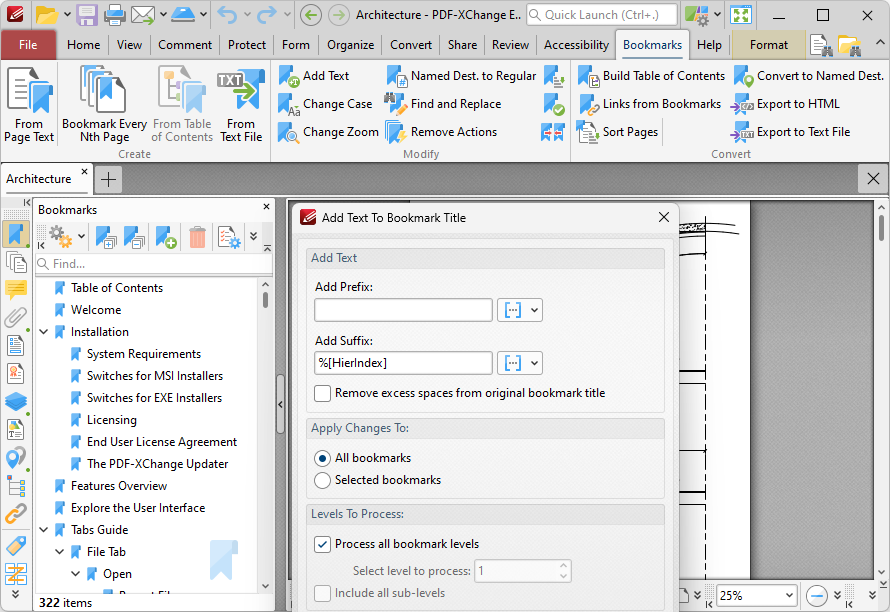Open the Thumbnails pane sidebar icon

[16, 262]
